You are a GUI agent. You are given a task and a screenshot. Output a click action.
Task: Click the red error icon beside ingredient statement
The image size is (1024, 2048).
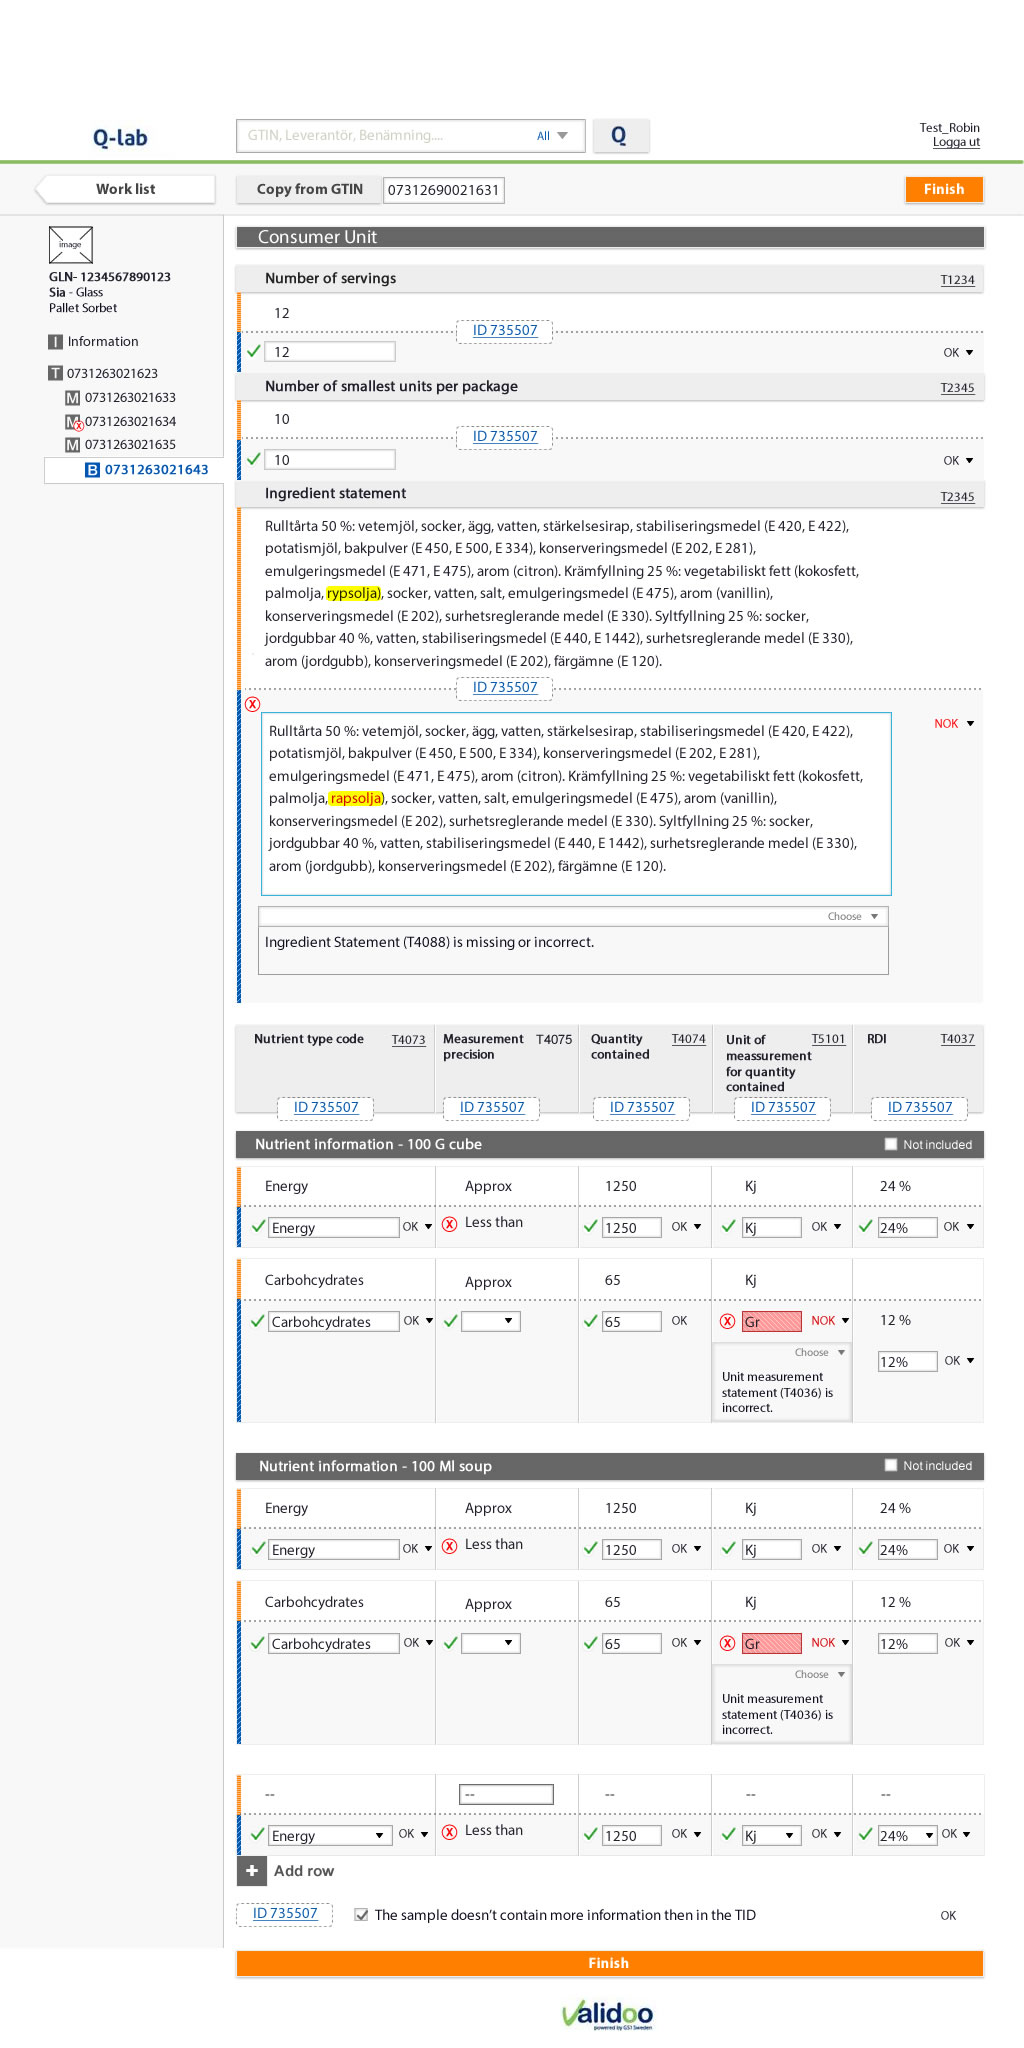[x=253, y=704]
